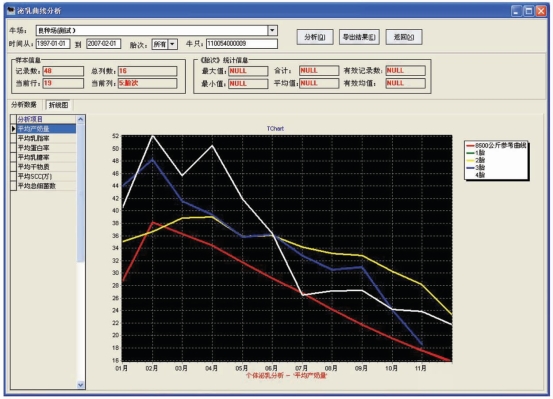This screenshot has width=553, height=399.
Task: Click the list scrollbar down arrow
Action: coord(80,385)
